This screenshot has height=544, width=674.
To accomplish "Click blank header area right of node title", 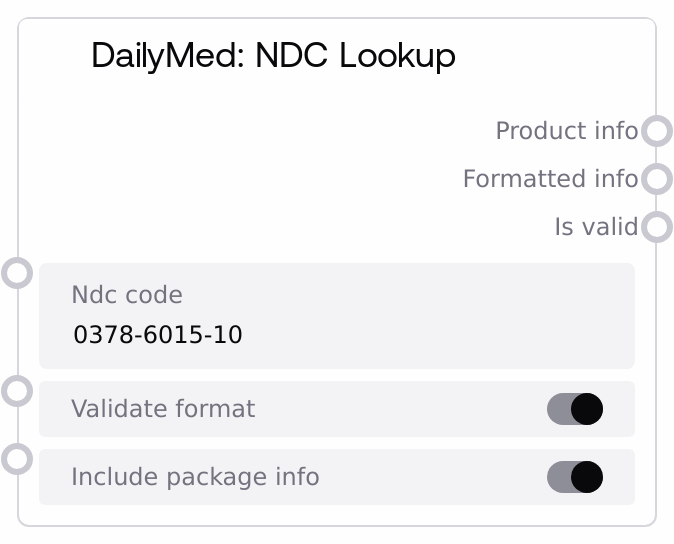I will point(560,56).
